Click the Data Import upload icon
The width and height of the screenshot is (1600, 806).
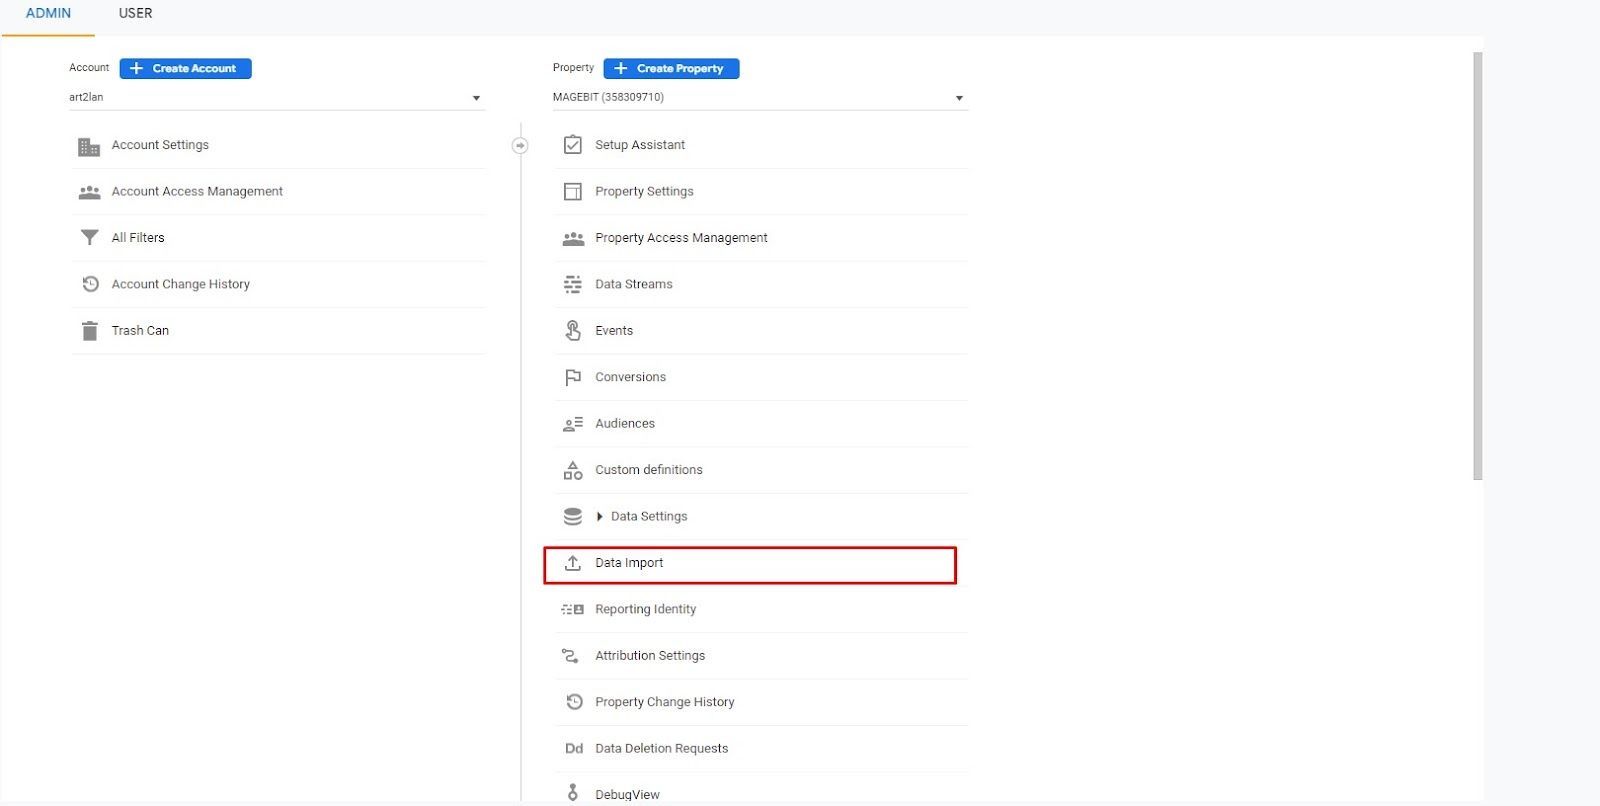coord(573,563)
